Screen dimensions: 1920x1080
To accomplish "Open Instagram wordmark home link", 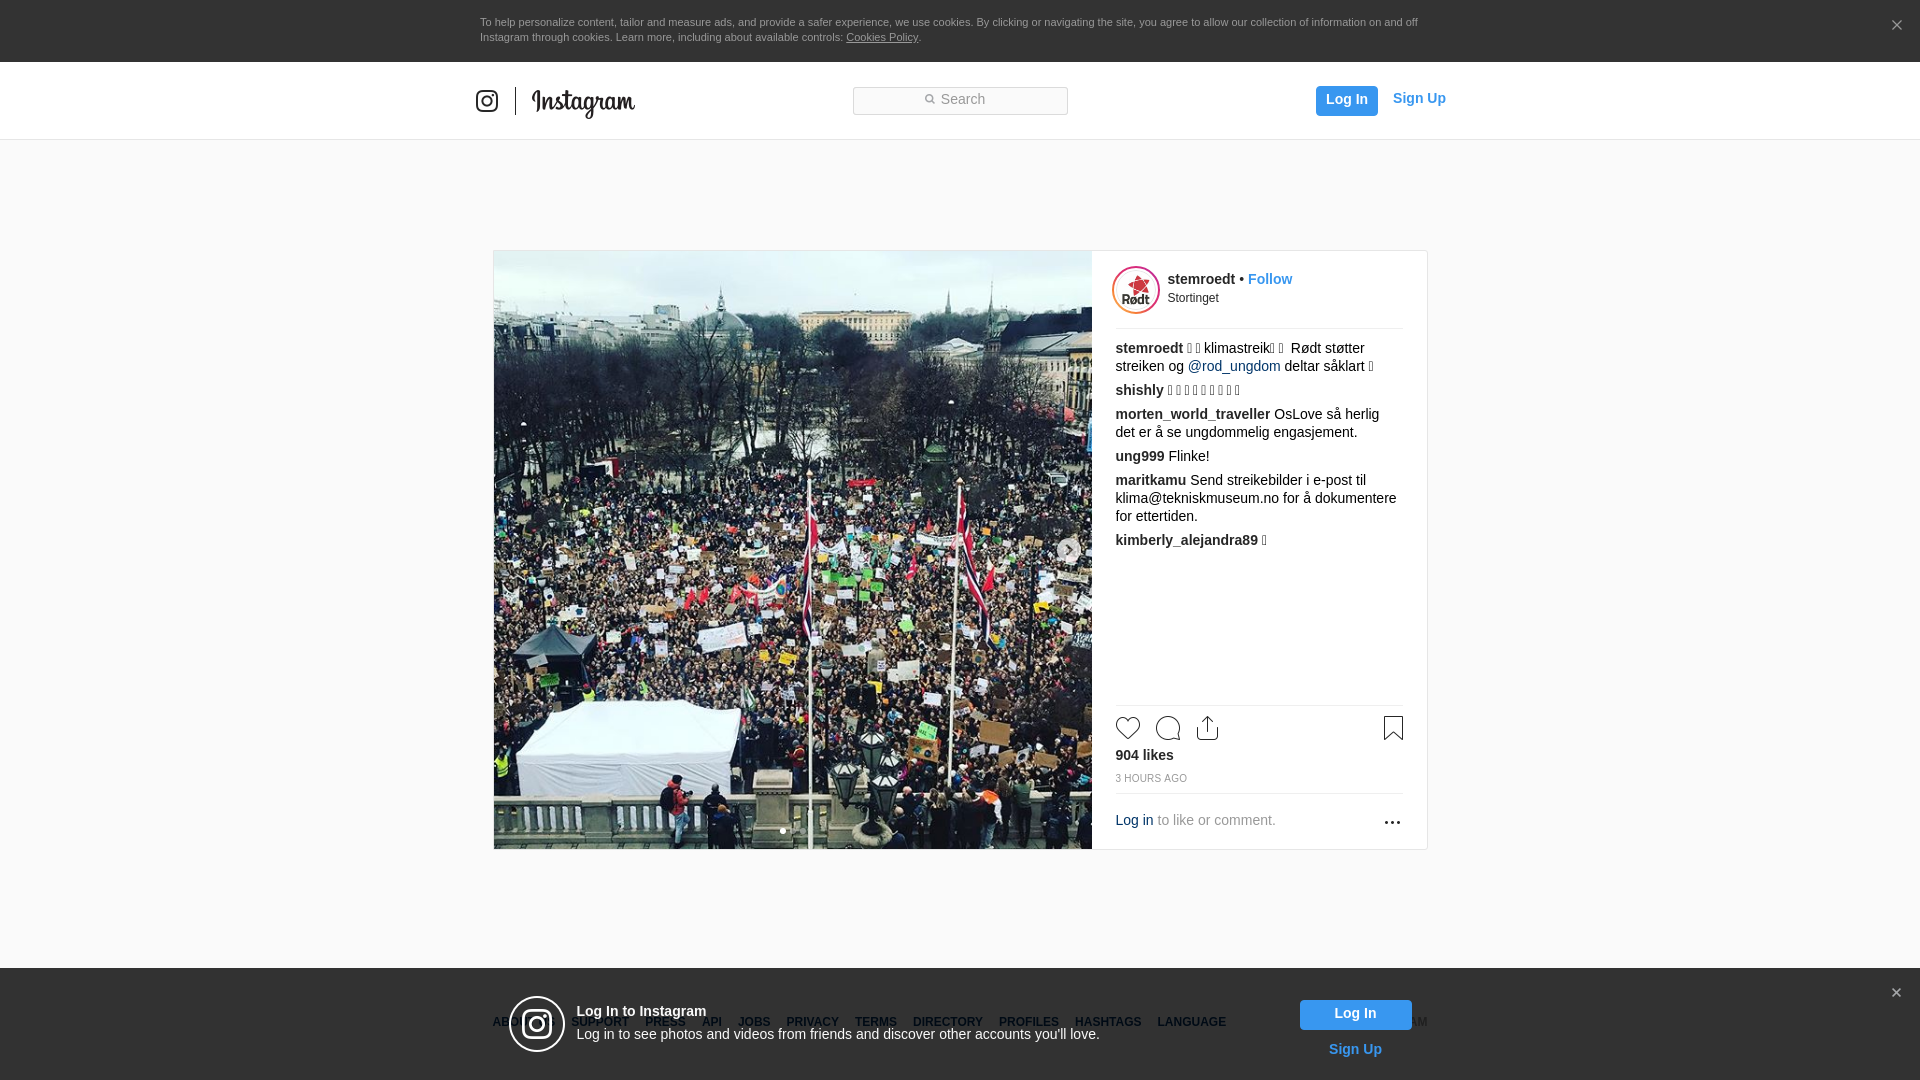I will click(x=583, y=102).
